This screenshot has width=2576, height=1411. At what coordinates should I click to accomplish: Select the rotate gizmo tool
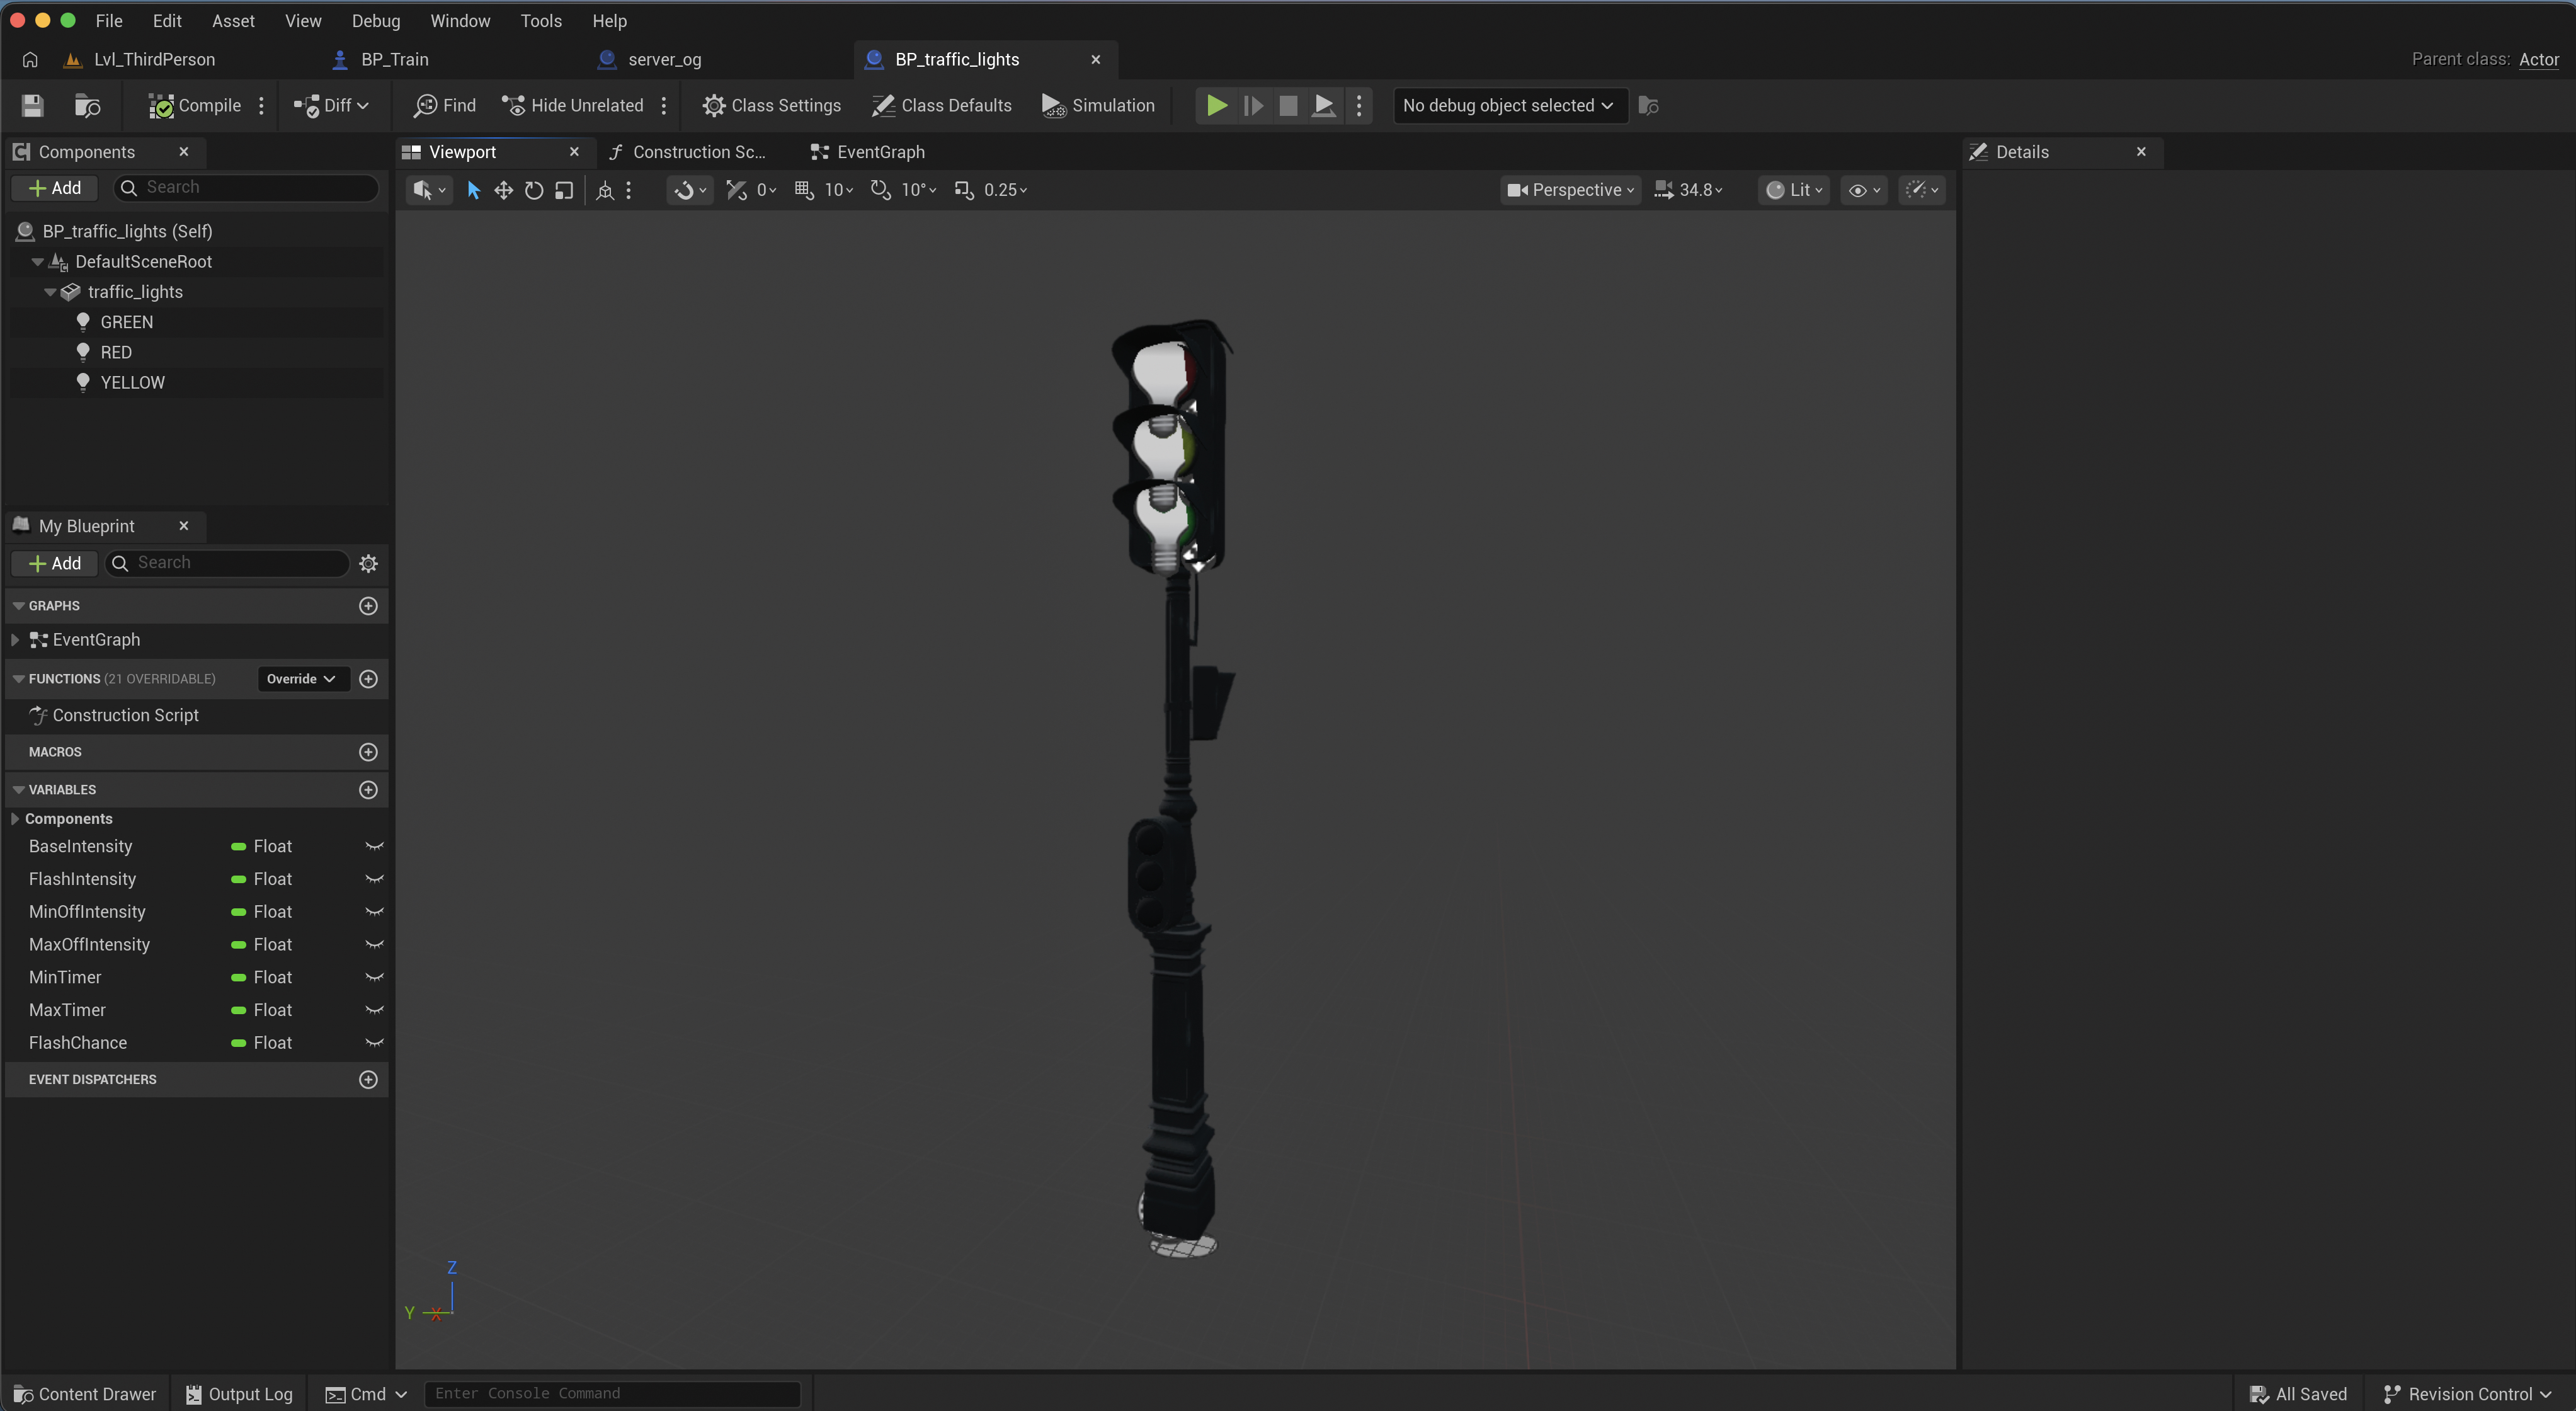click(x=534, y=190)
